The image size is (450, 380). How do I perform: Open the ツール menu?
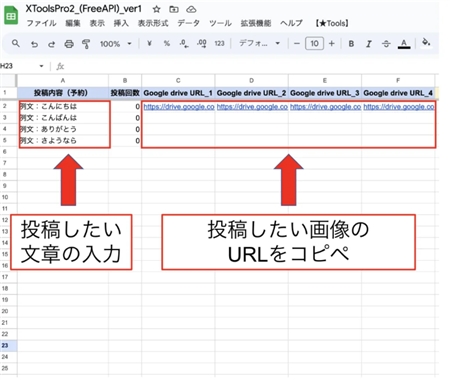(x=220, y=23)
